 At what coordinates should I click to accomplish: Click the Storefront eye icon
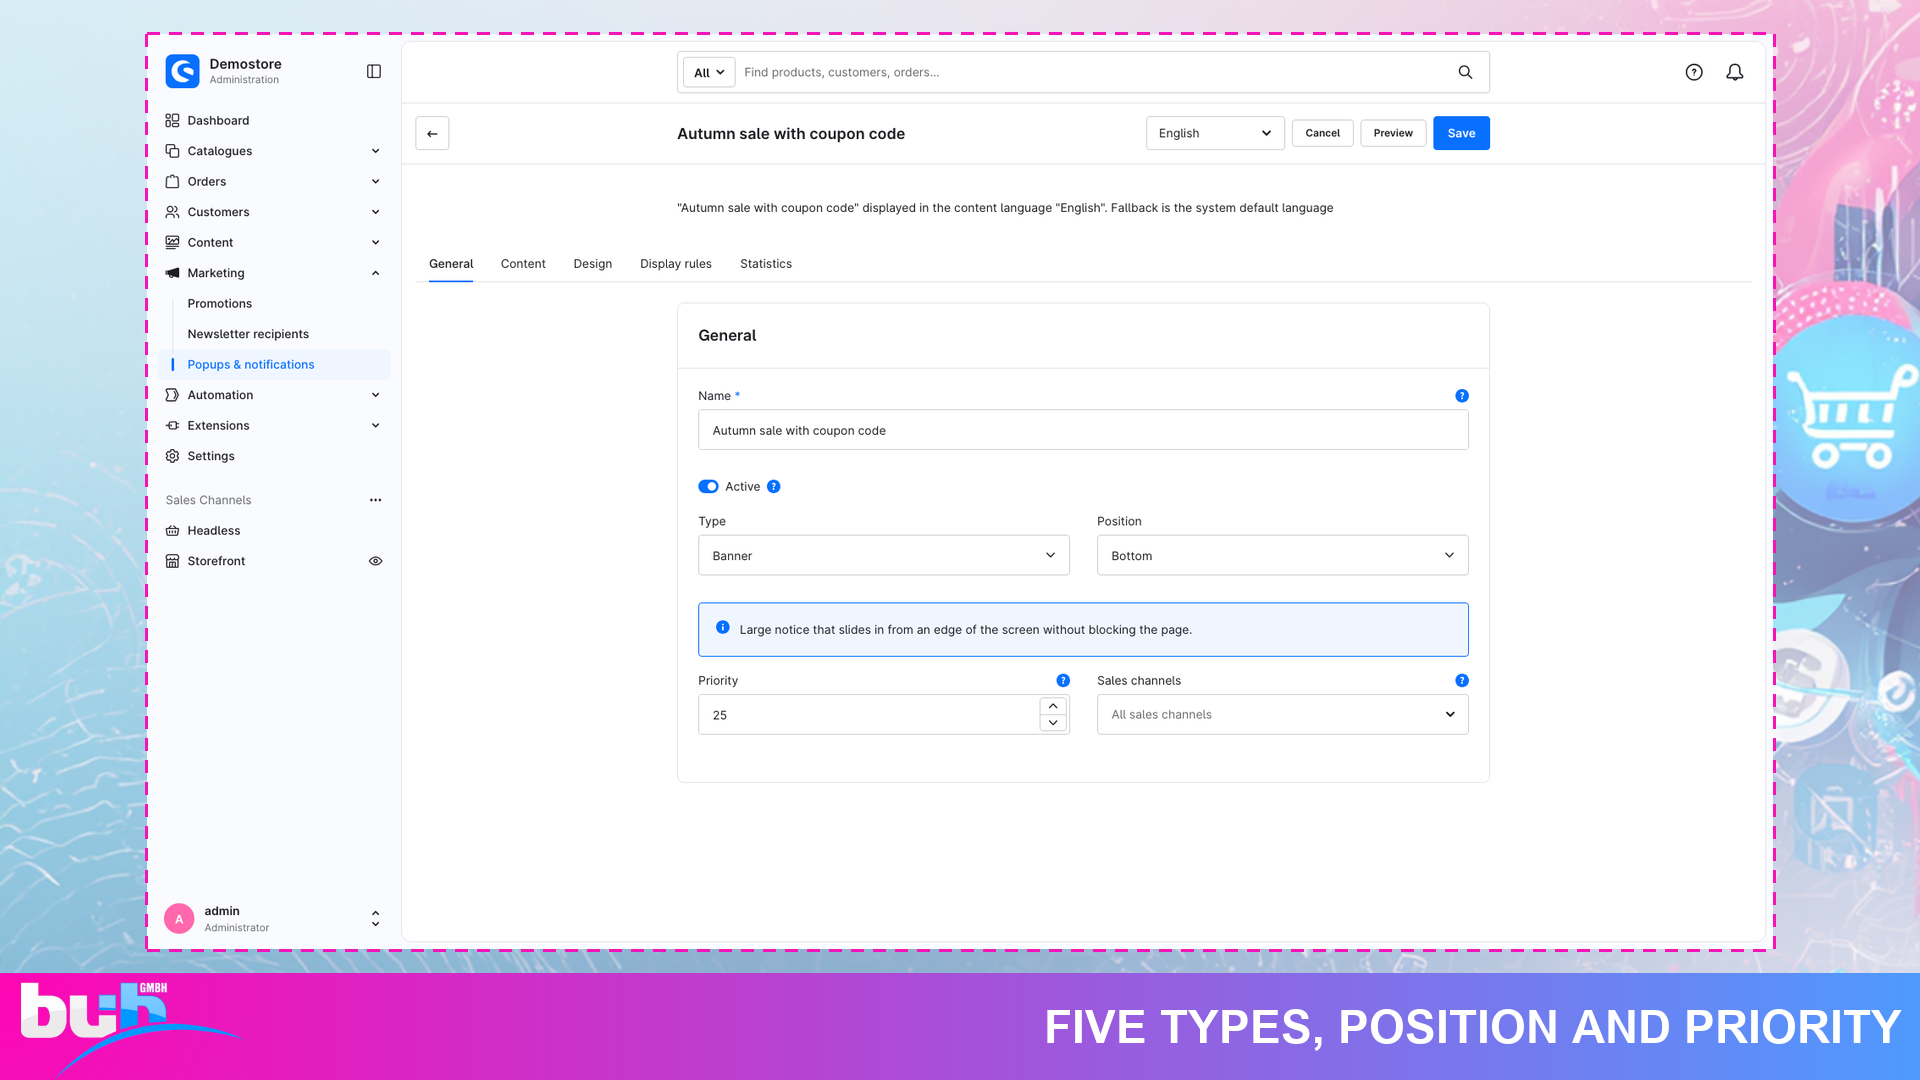coord(376,561)
